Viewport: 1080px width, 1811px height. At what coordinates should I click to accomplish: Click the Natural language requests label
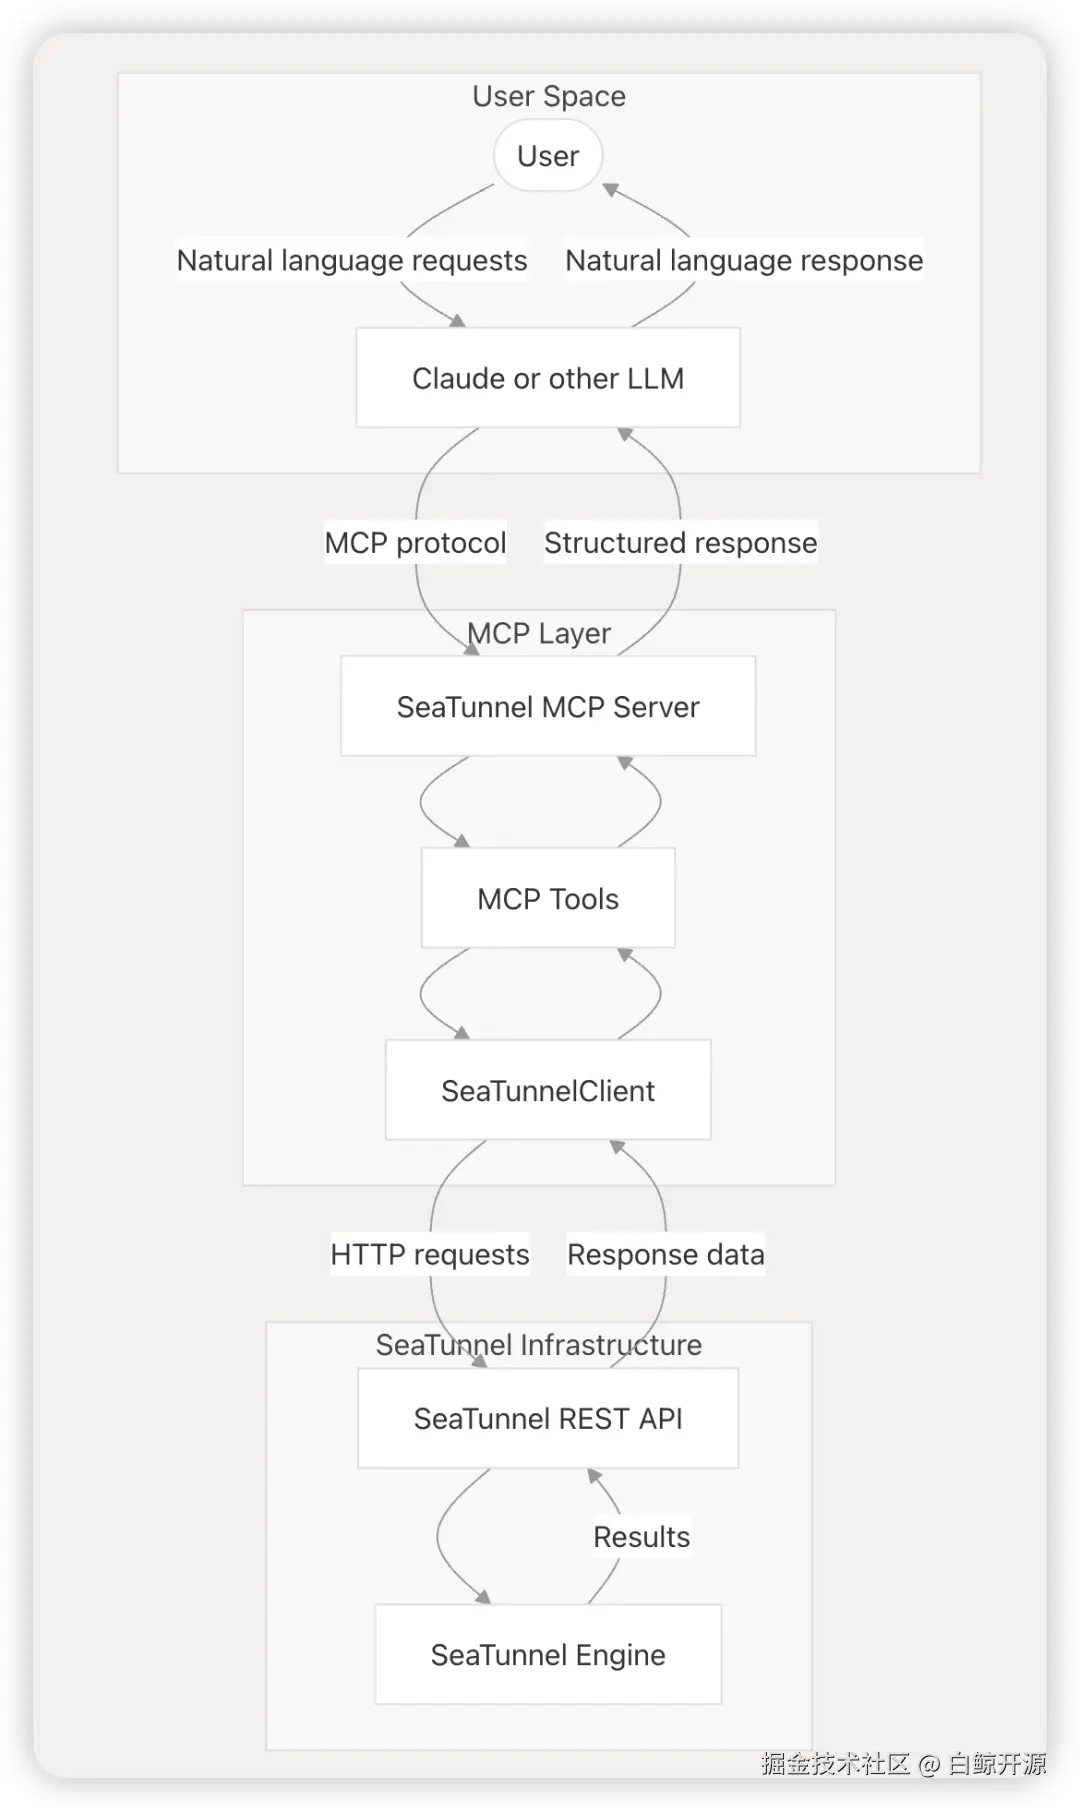click(x=352, y=260)
